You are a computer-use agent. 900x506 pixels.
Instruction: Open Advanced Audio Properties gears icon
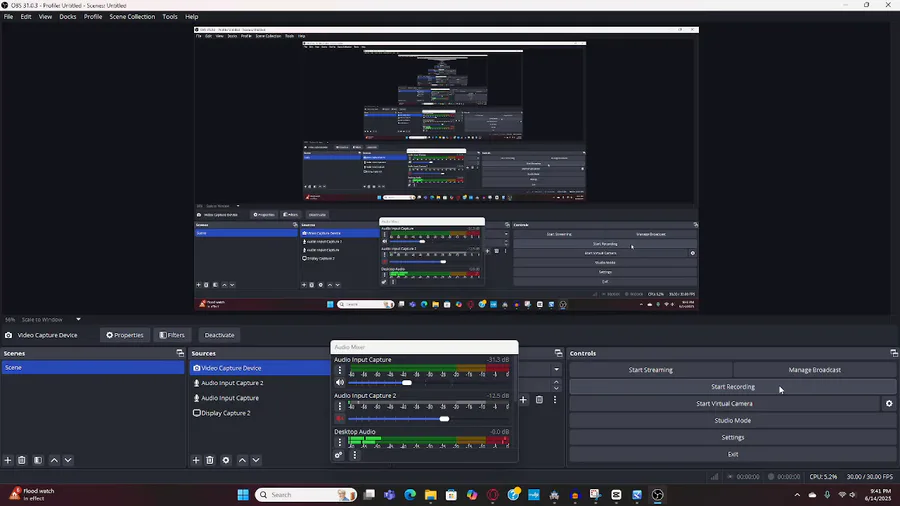point(339,455)
